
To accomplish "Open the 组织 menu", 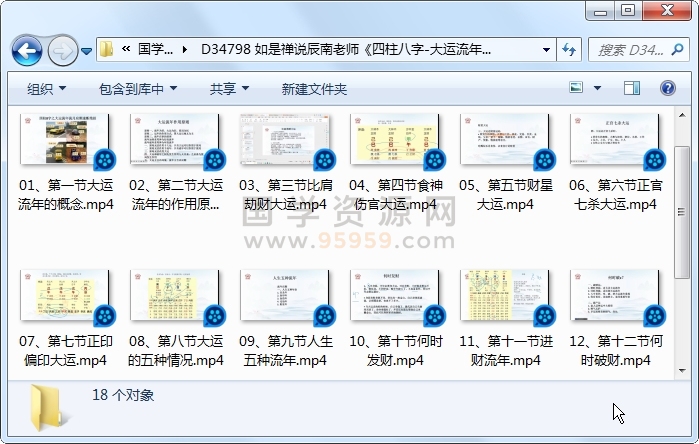I will pos(46,89).
